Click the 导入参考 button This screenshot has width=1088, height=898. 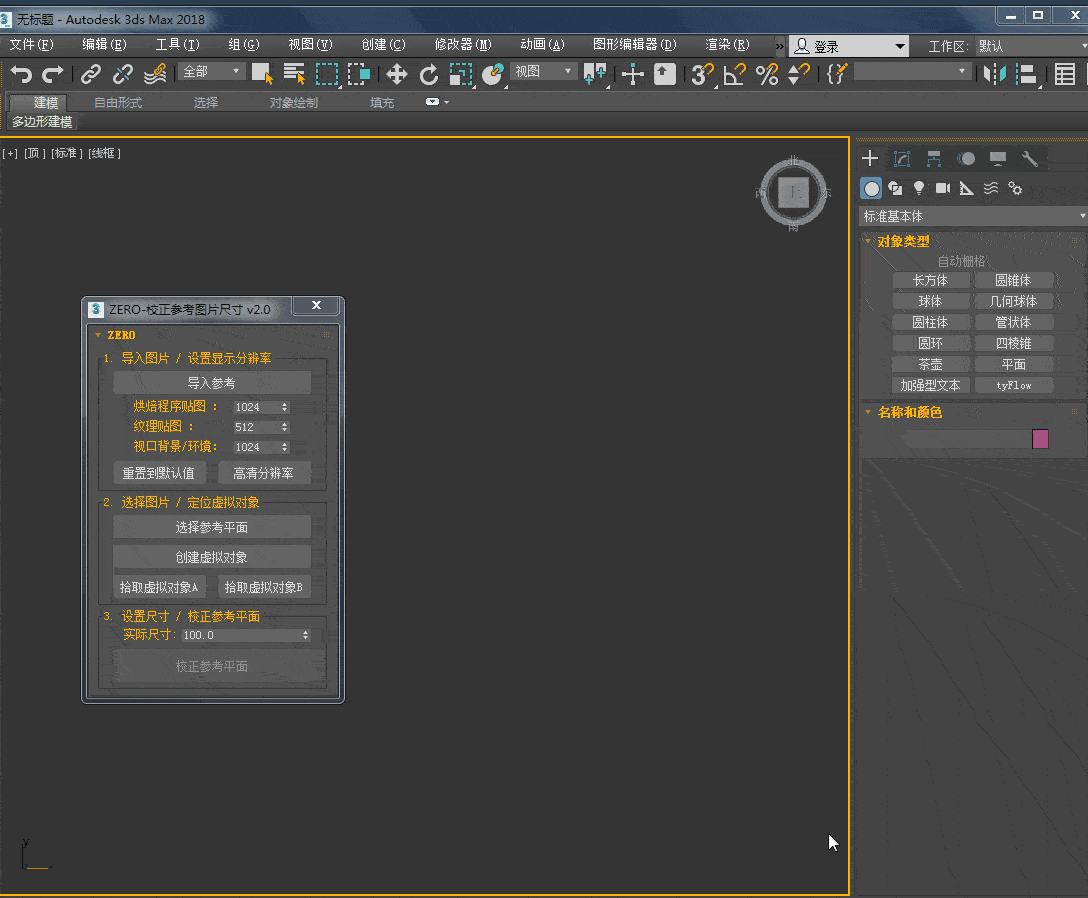211,383
